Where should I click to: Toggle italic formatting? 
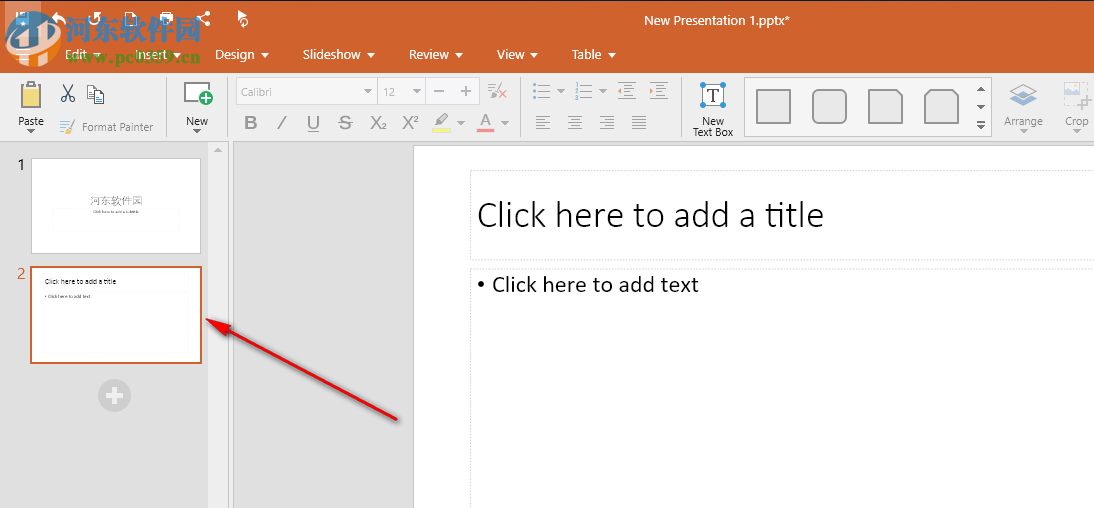[282, 124]
